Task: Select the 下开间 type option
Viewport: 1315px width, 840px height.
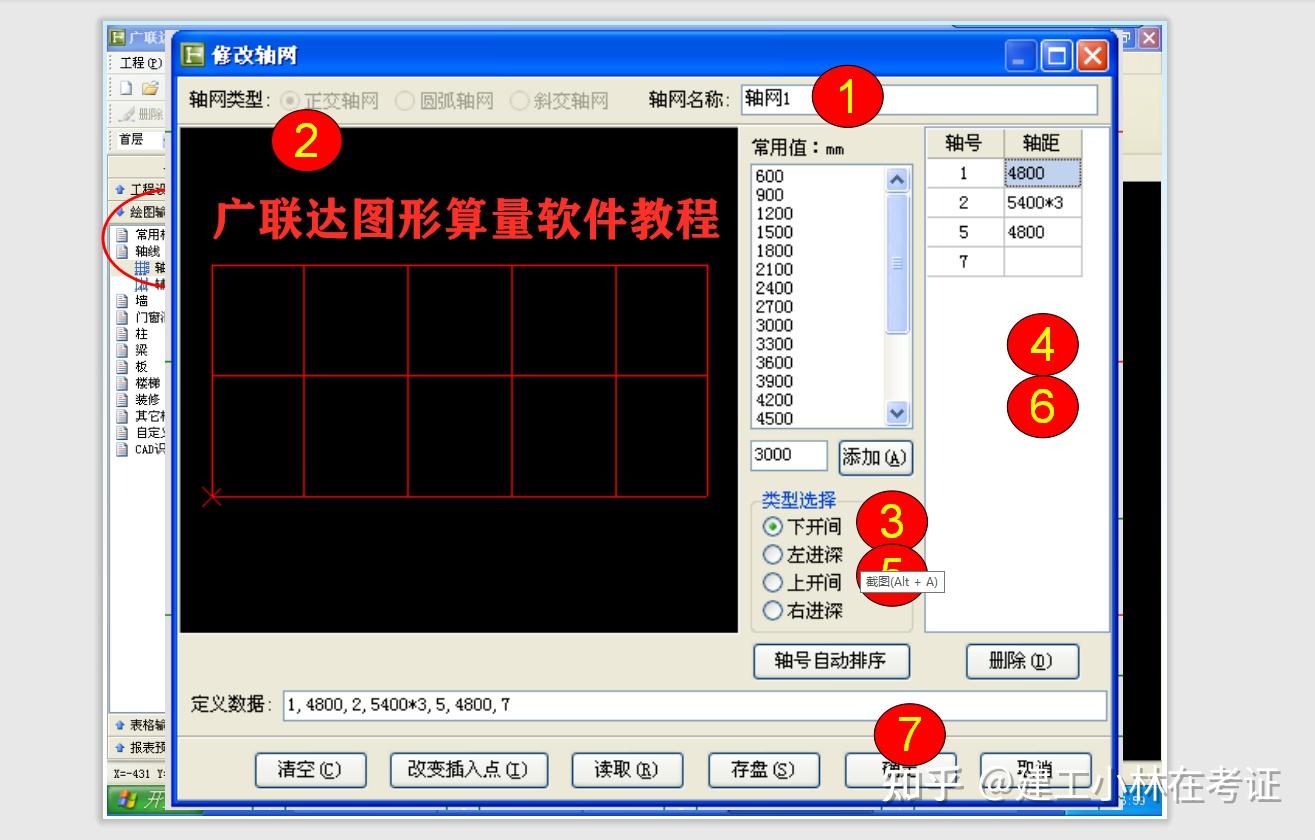Action: click(773, 526)
